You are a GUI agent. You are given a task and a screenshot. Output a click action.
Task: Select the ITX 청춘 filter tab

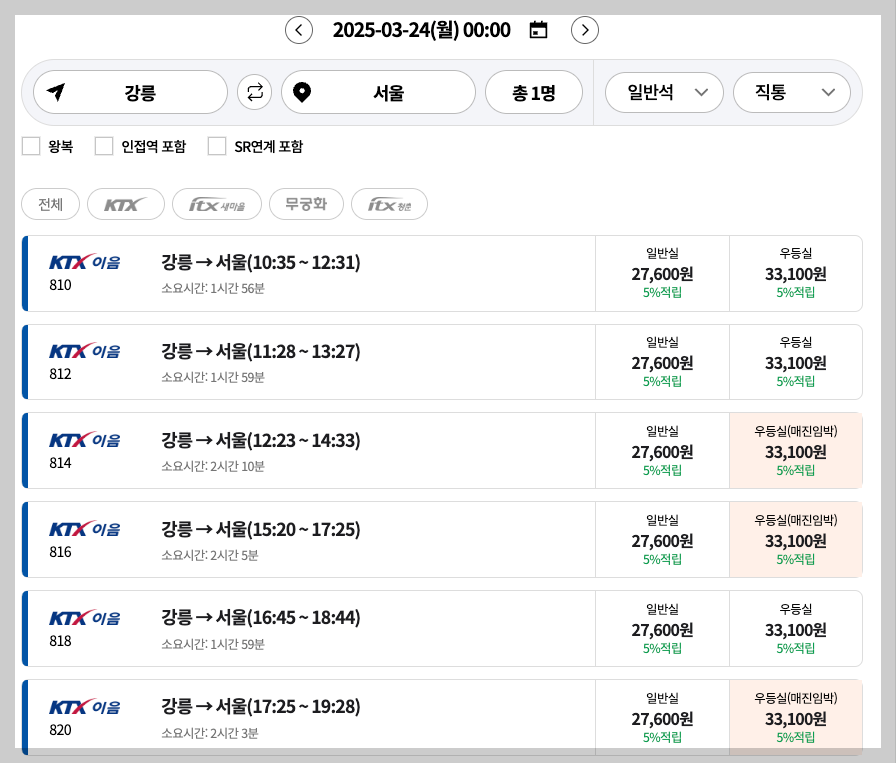point(389,204)
